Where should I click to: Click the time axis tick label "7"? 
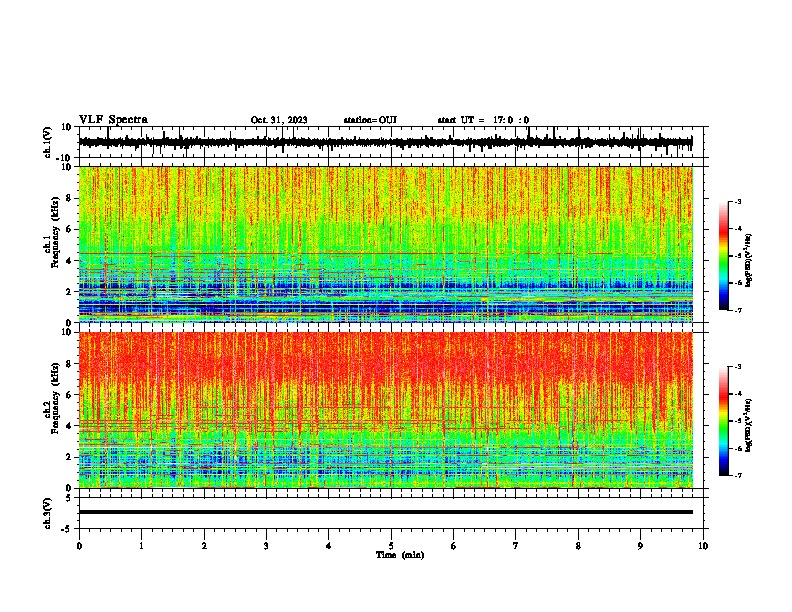coord(516,546)
